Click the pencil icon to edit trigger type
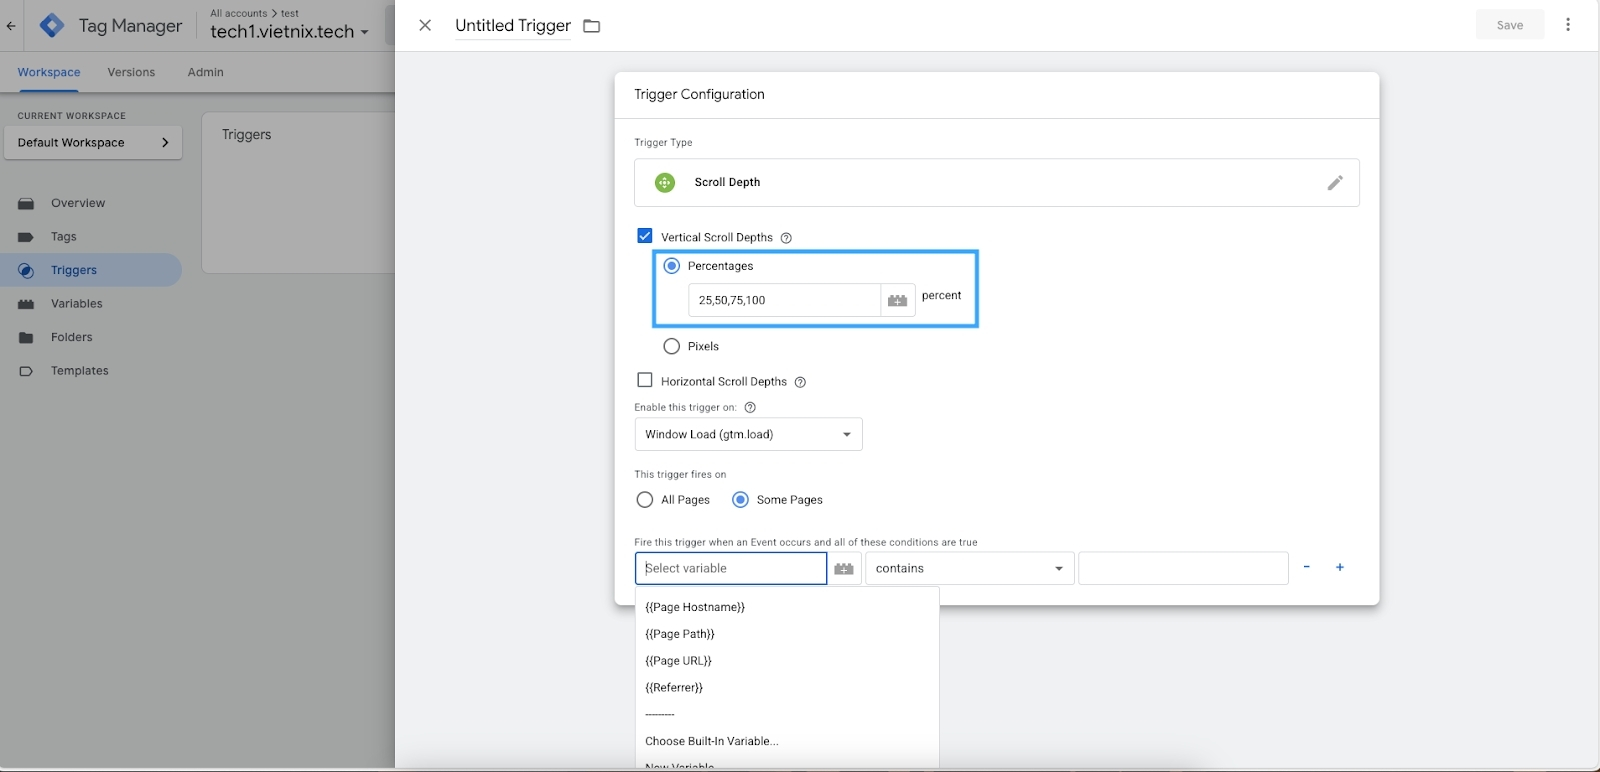The height and width of the screenshot is (772, 1600). click(x=1334, y=183)
